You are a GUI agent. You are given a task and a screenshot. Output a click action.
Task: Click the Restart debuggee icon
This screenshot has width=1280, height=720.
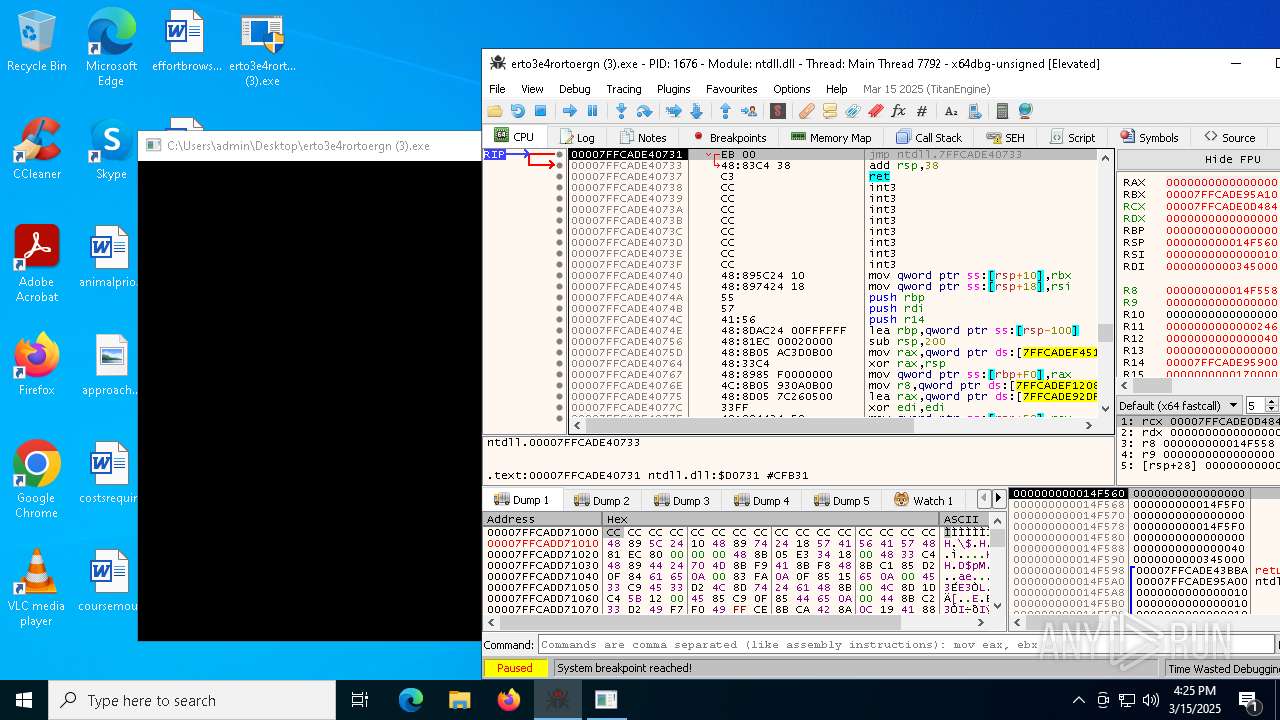(517, 111)
